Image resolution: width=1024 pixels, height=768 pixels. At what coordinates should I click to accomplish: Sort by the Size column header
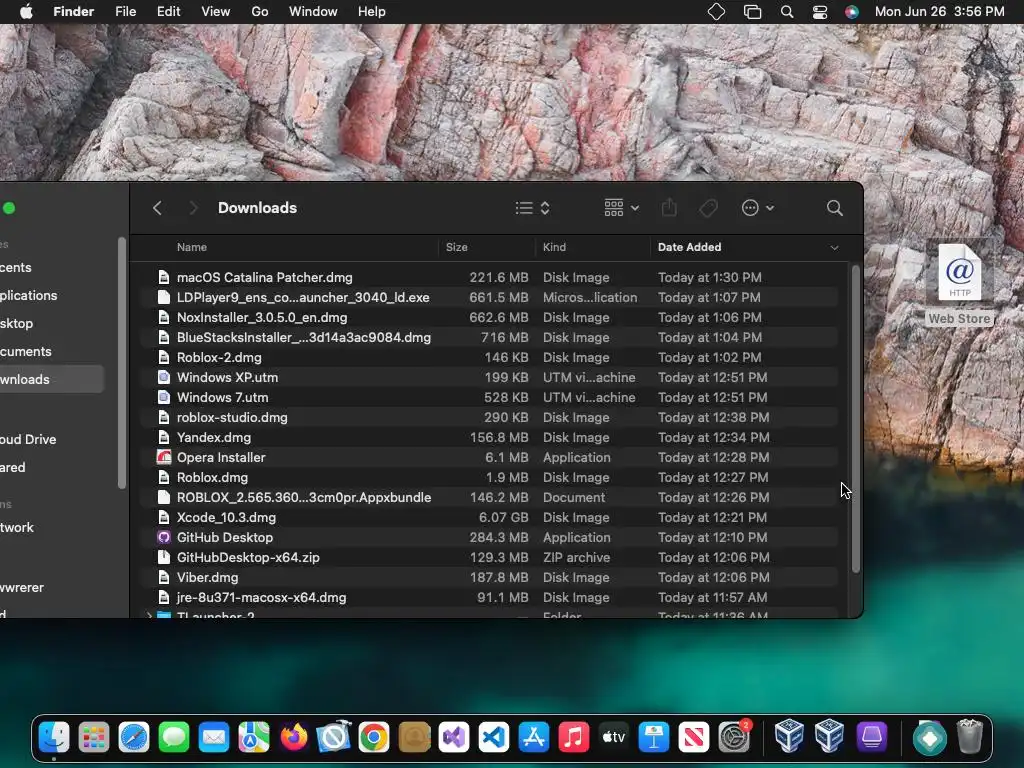pos(456,247)
